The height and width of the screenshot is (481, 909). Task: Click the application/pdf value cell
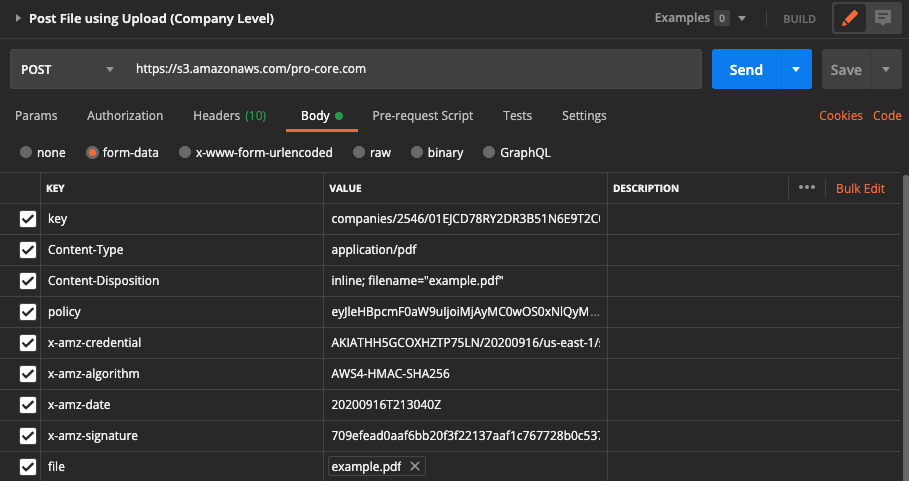click(465, 250)
